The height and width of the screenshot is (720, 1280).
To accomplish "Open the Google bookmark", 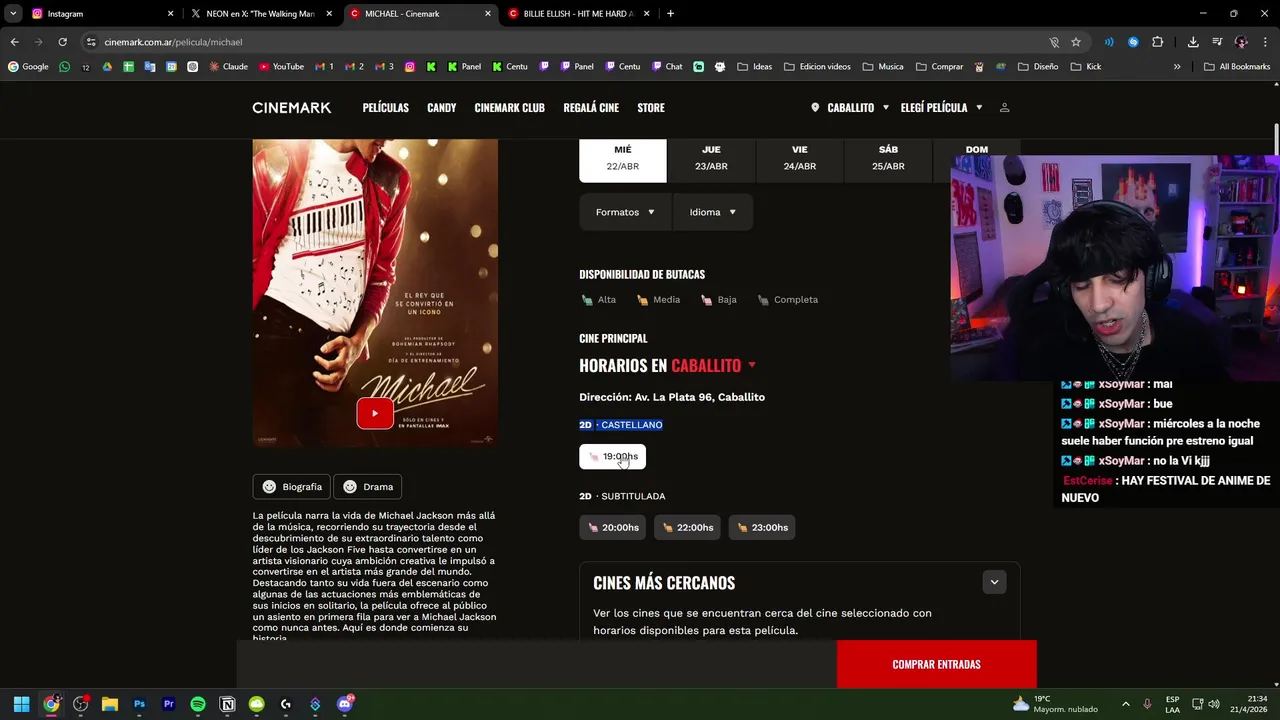I will [x=28, y=67].
